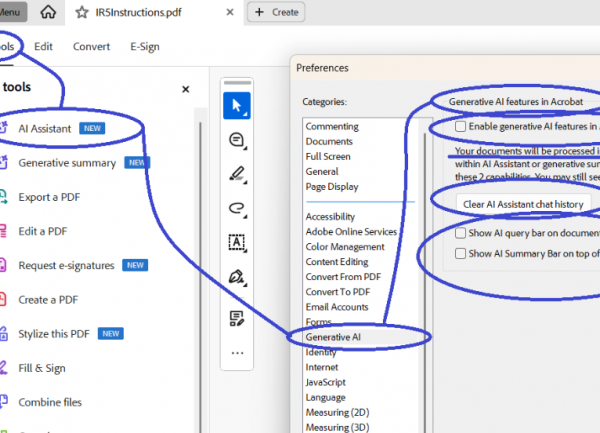Screen dimensions: 600x433
Task: Select Commenting category
Action: click(332, 126)
